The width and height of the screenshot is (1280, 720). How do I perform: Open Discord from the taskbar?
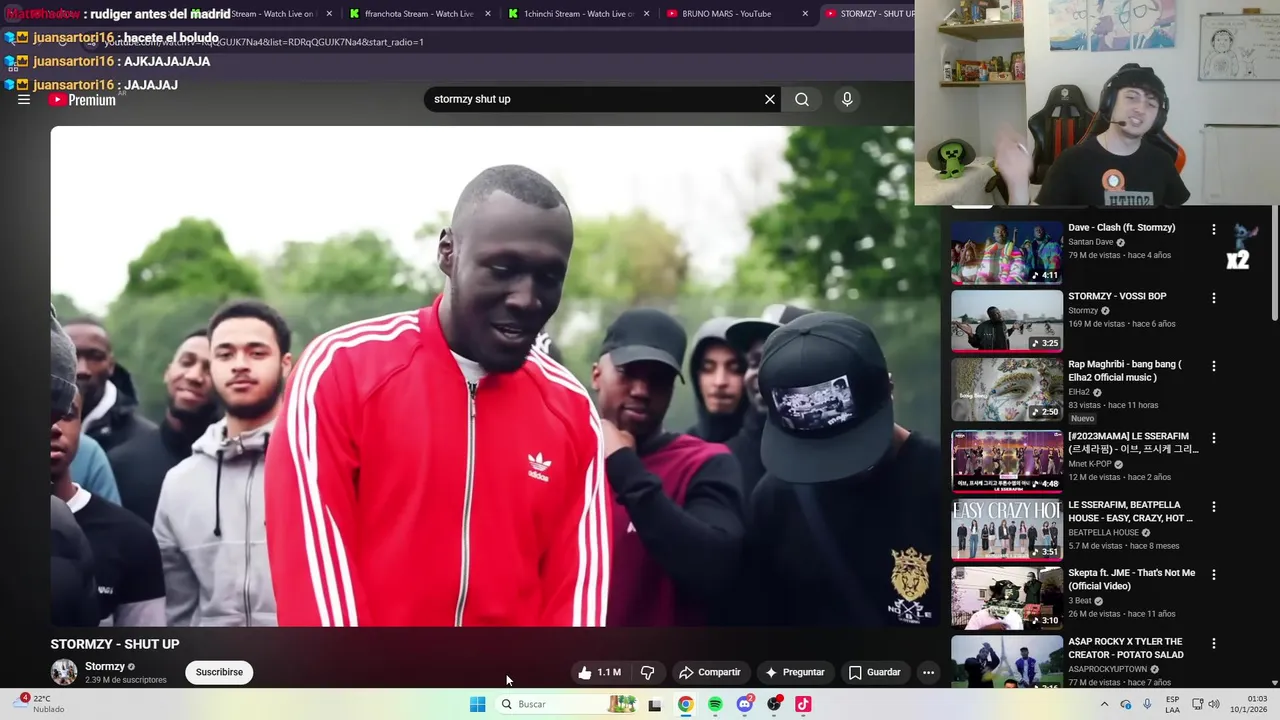coord(745,704)
